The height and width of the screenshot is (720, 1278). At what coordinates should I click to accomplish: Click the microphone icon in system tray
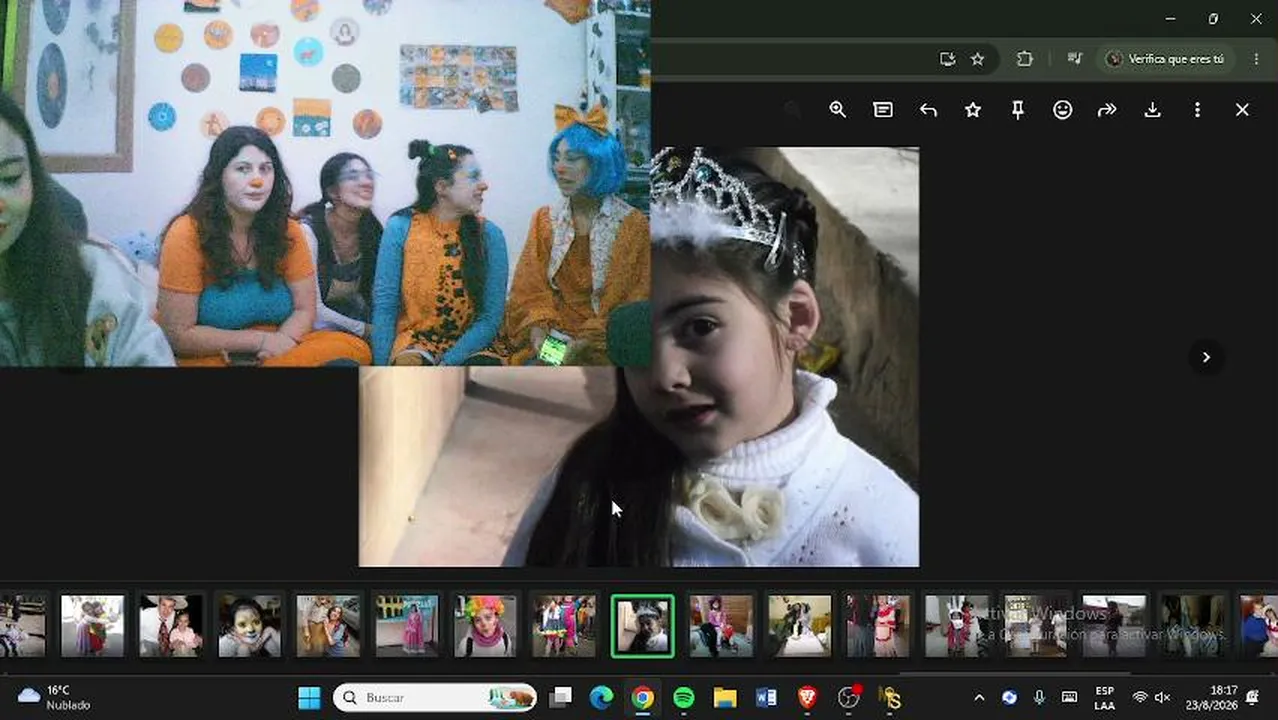[1039, 697]
